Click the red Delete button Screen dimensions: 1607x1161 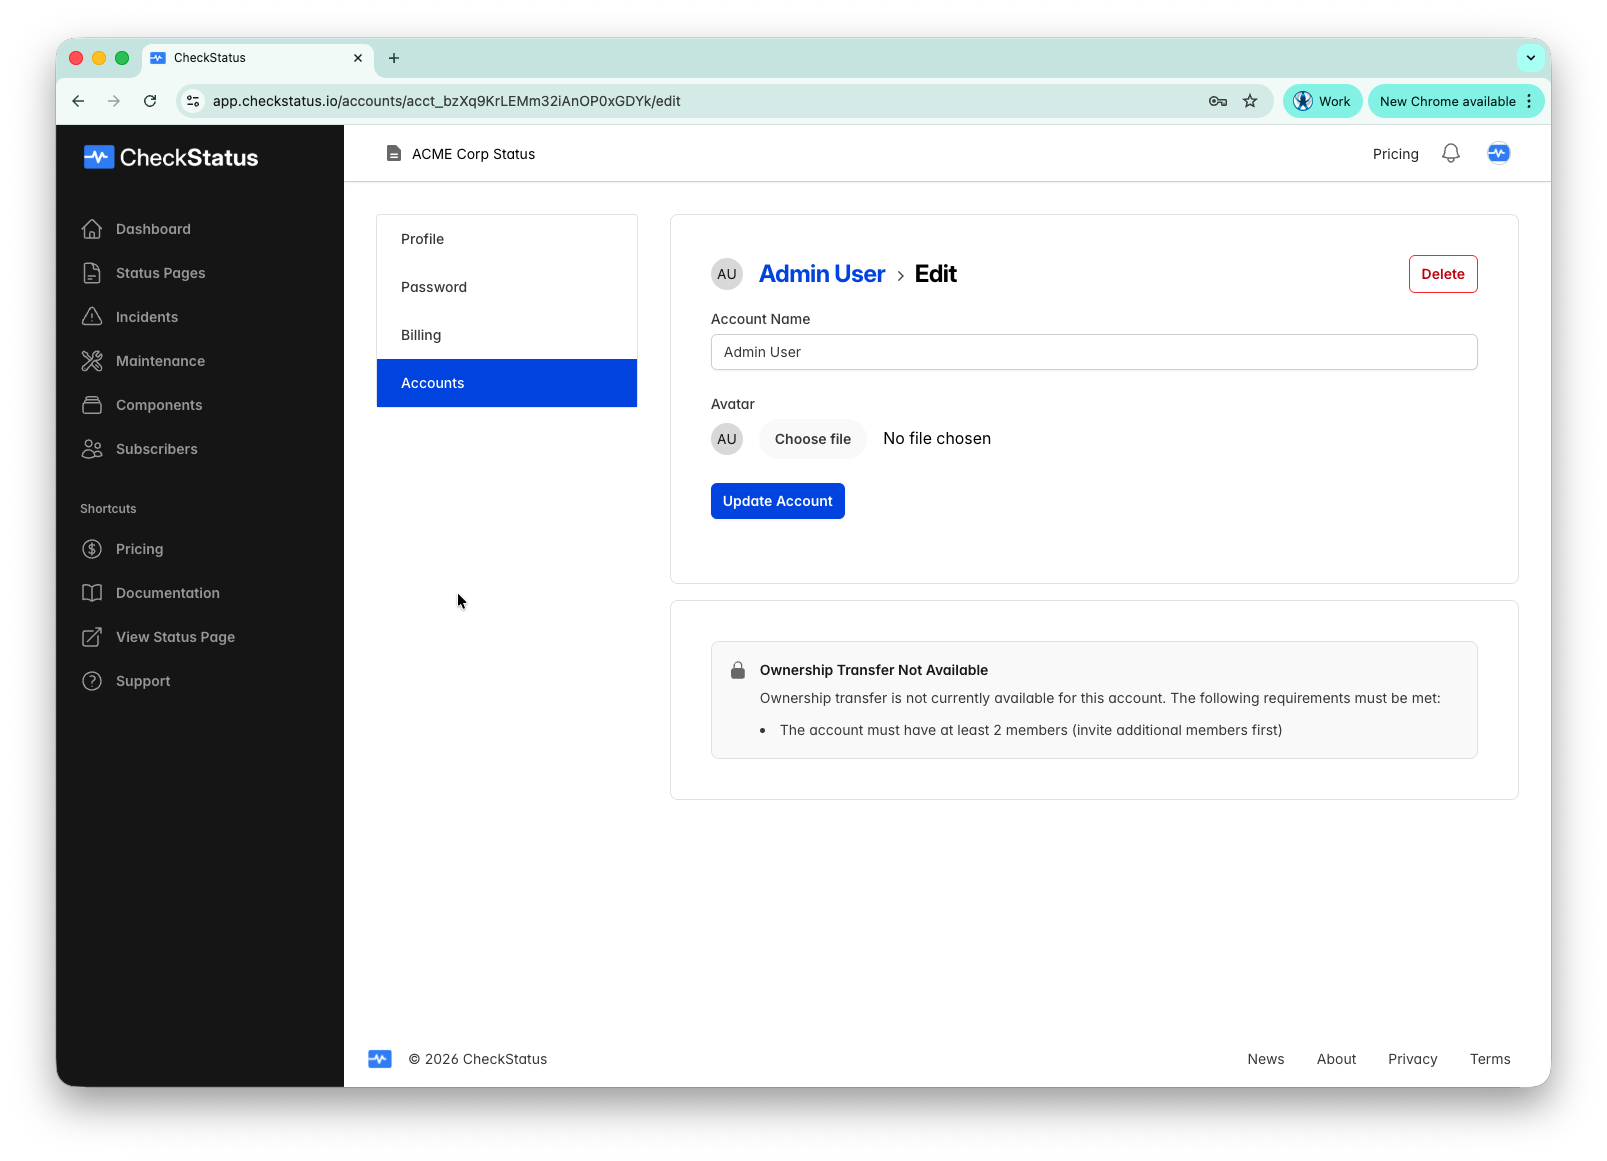click(1442, 274)
